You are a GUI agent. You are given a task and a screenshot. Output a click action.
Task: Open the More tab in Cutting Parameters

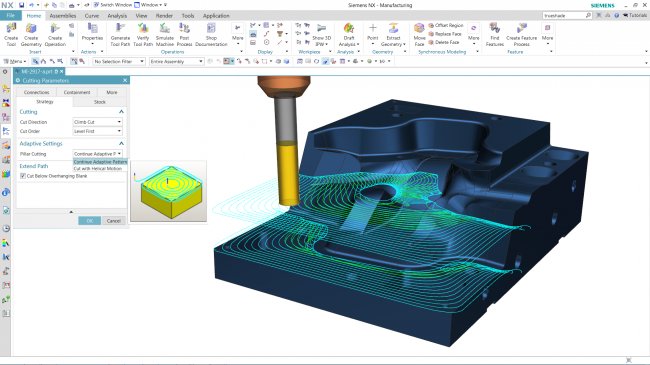point(112,92)
